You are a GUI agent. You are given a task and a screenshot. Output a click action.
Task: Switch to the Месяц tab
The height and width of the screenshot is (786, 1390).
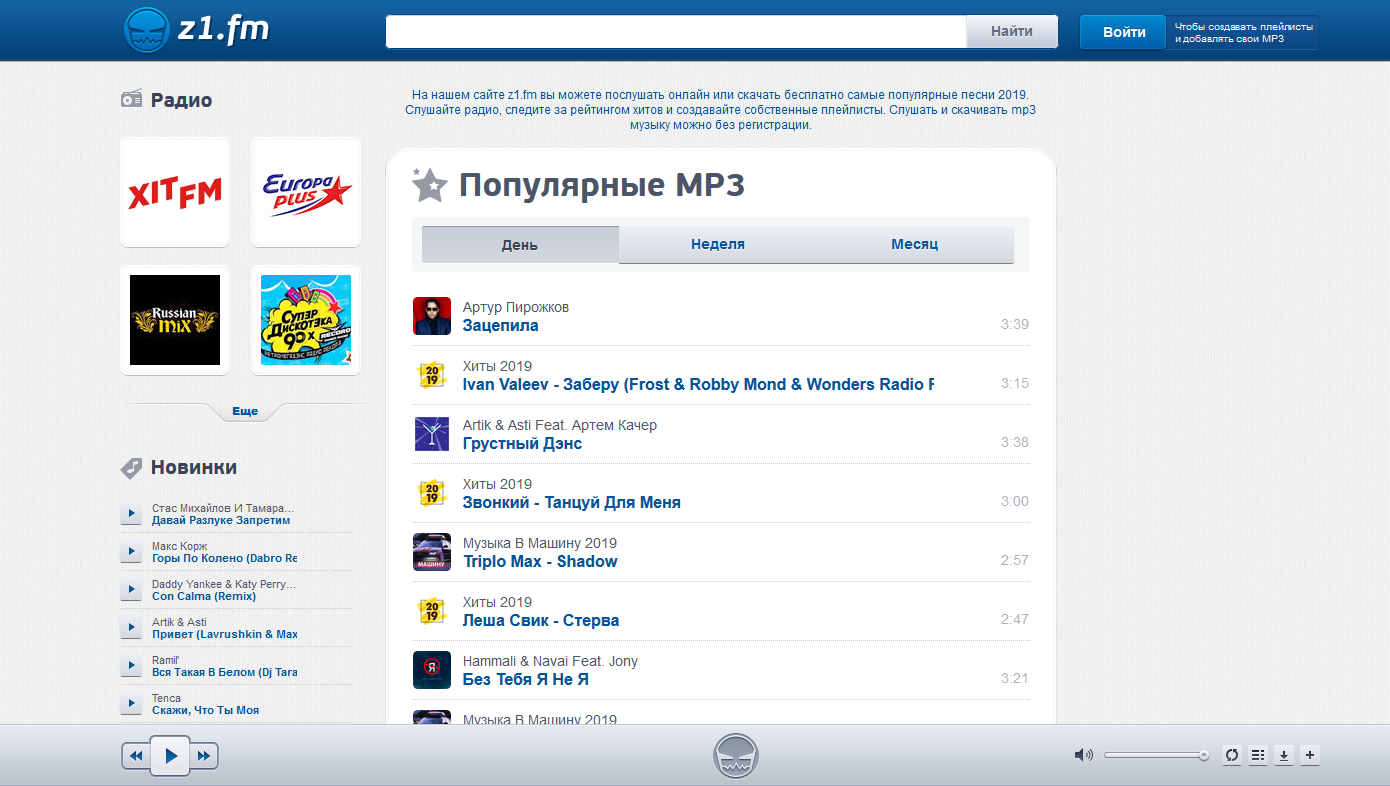click(x=914, y=244)
